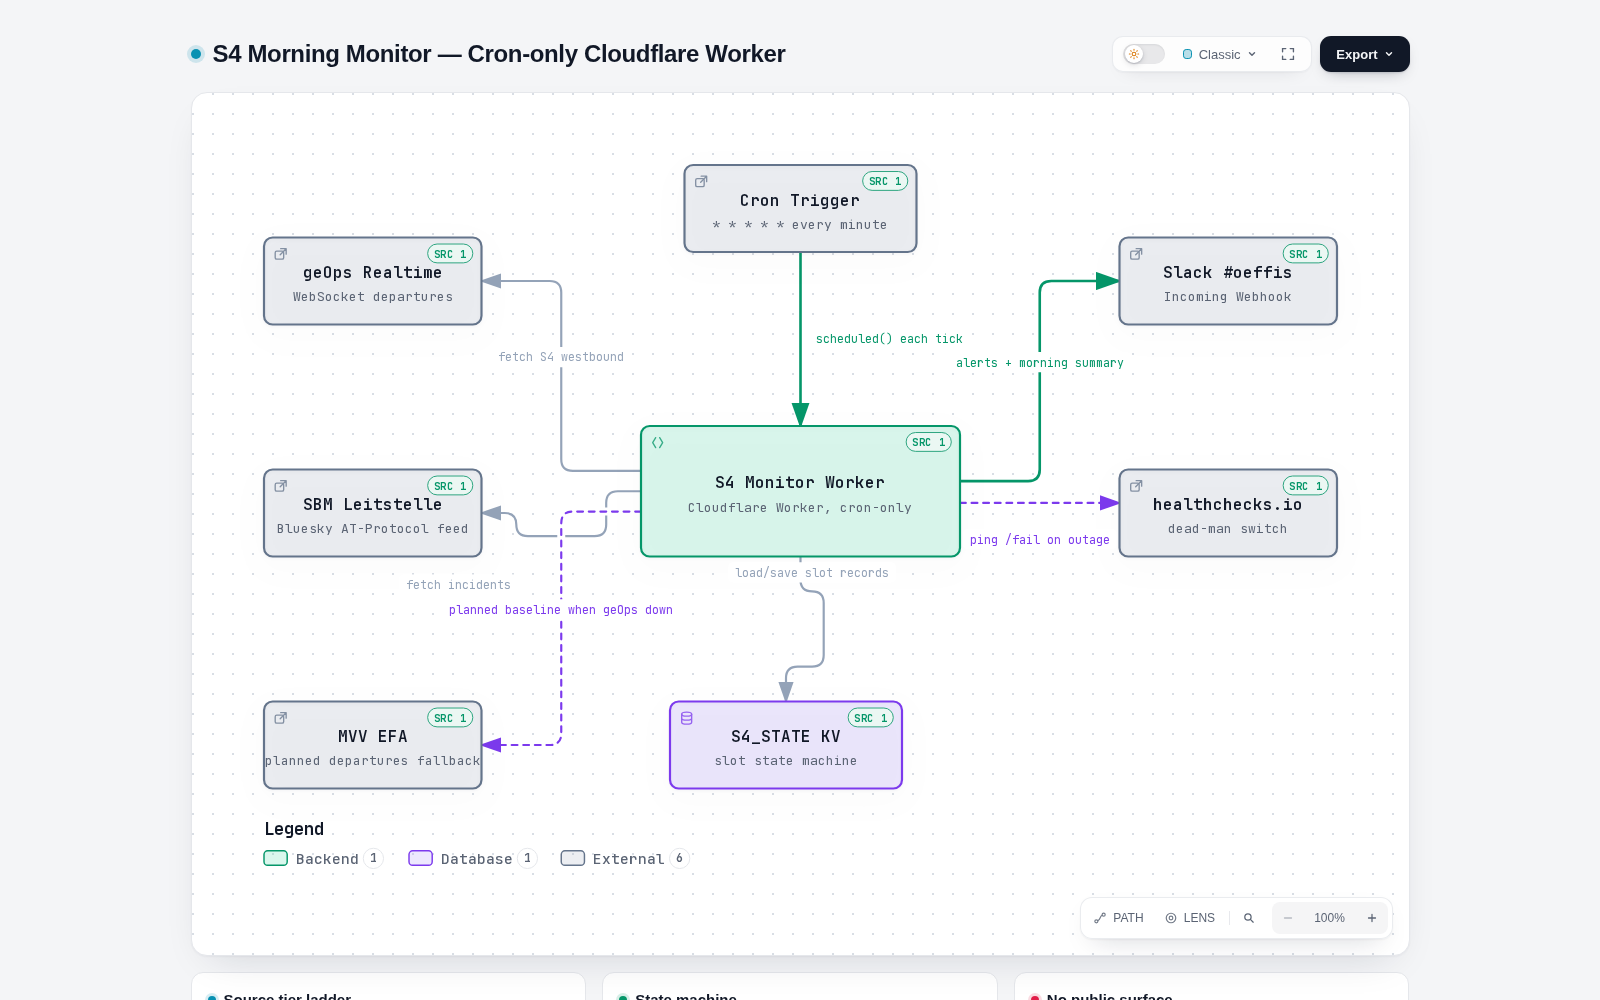Click the 'ping /fail on outage' edge label

click(1040, 540)
